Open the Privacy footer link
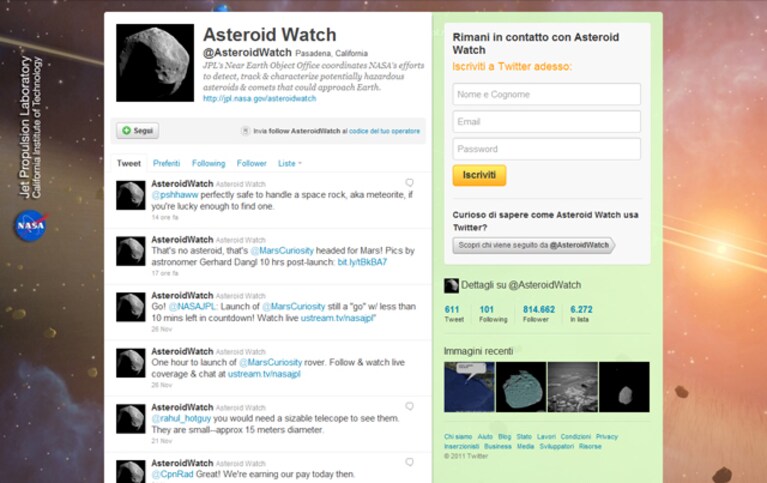 pyautogui.click(x=607, y=437)
